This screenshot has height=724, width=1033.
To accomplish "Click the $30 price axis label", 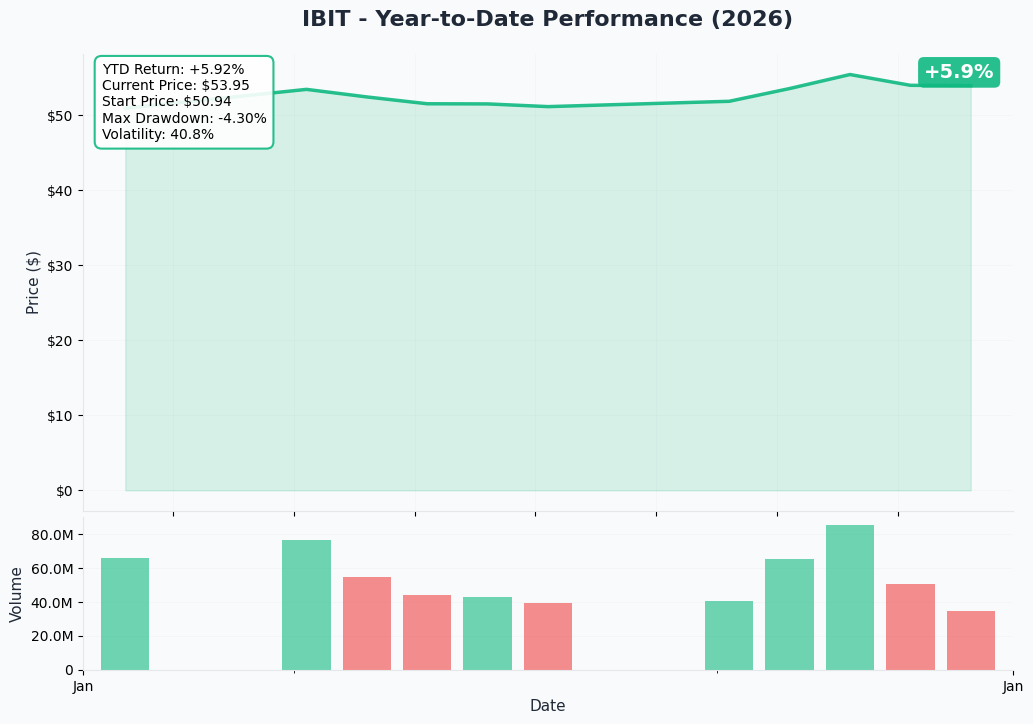I will tap(59, 266).
